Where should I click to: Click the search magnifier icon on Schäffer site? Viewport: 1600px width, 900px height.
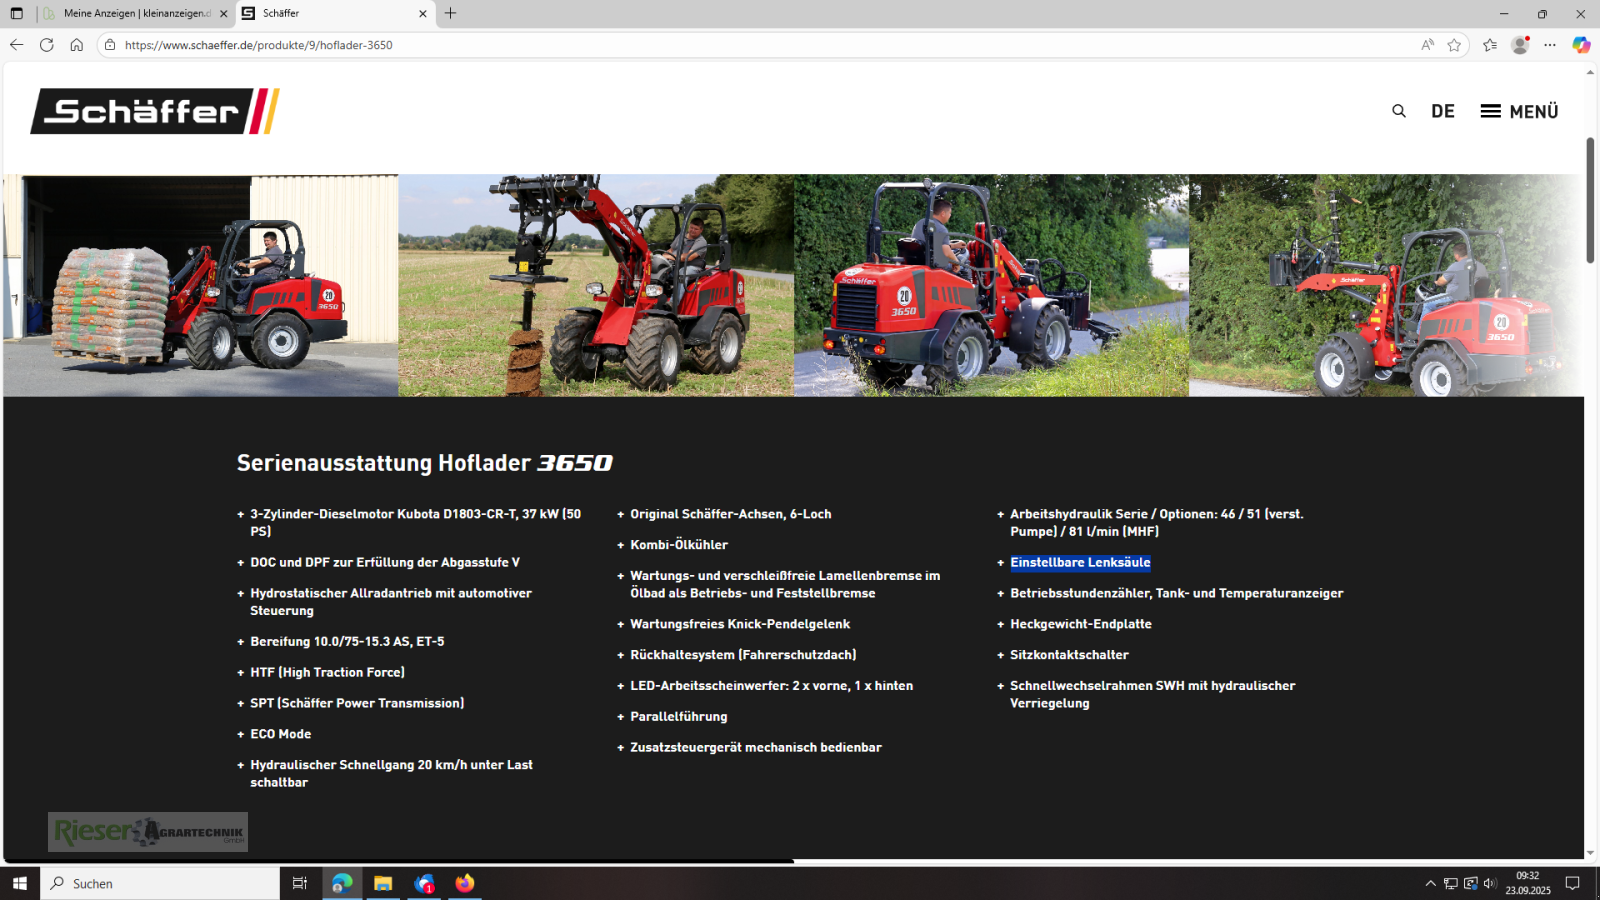(1398, 111)
